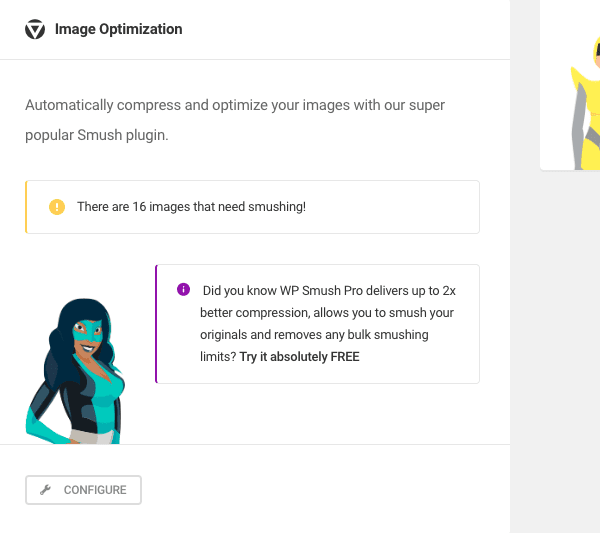Click the word CONFIGURE label text

coord(95,490)
